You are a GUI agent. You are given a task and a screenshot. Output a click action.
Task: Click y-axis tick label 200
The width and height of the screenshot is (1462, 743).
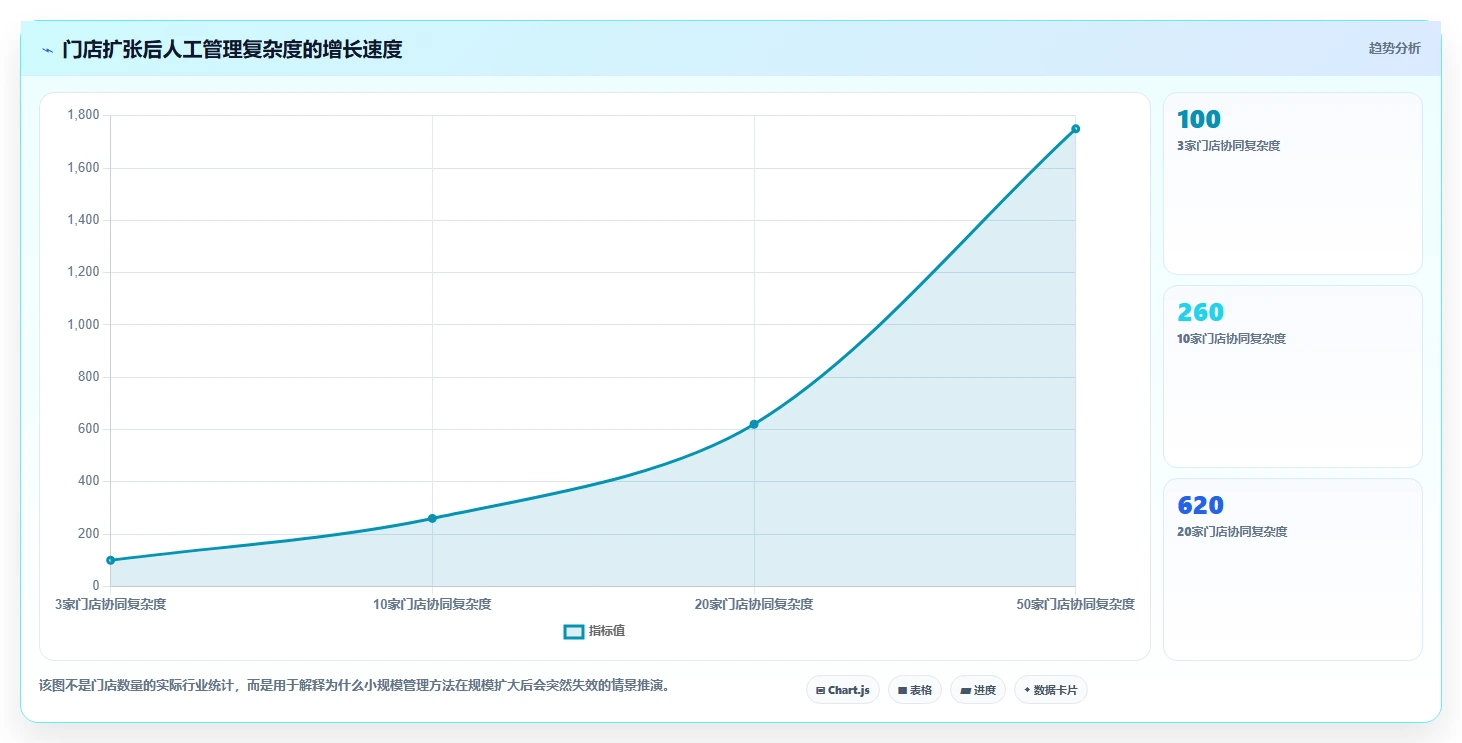88,533
